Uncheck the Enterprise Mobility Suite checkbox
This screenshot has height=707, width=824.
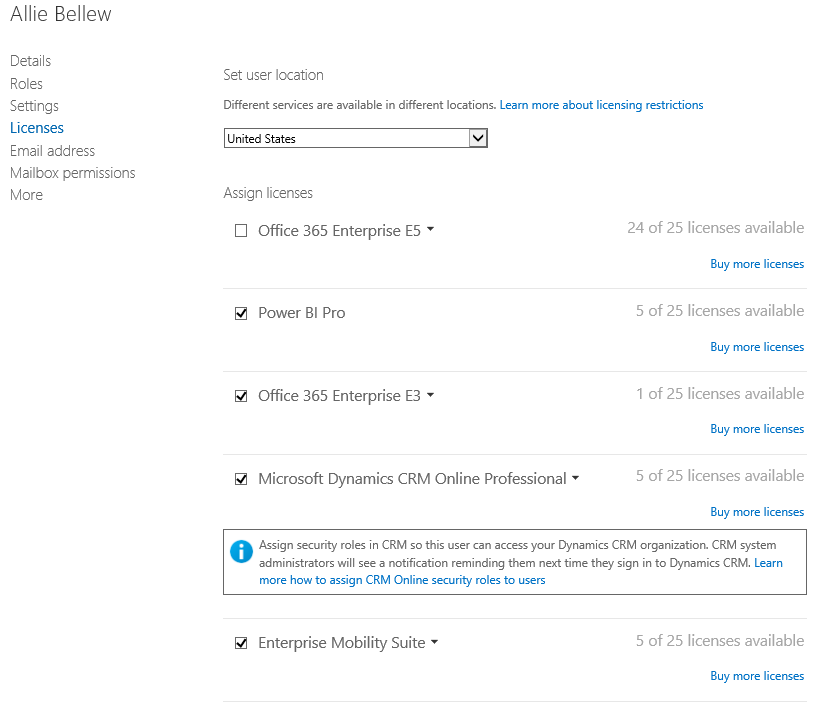pos(241,643)
